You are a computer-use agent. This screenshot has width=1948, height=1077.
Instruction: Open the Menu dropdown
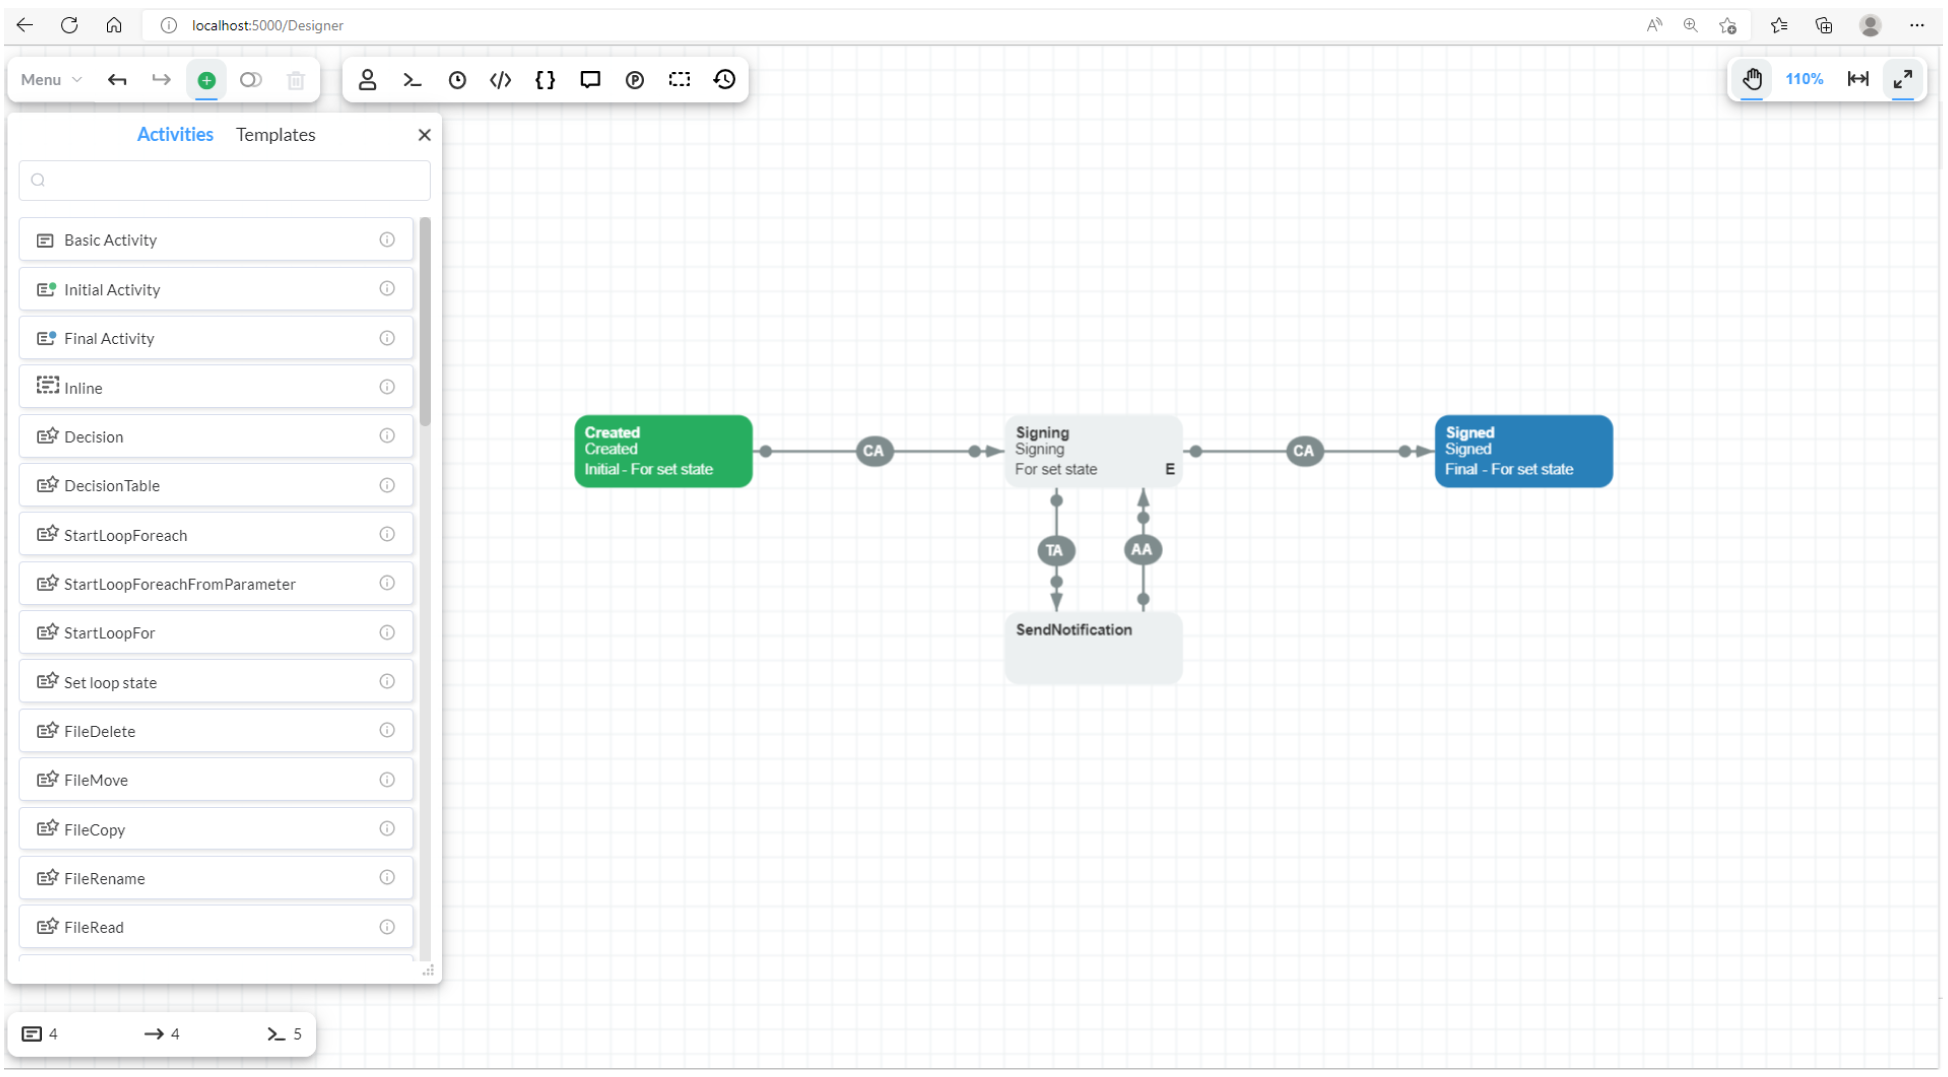(x=51, y=80)
